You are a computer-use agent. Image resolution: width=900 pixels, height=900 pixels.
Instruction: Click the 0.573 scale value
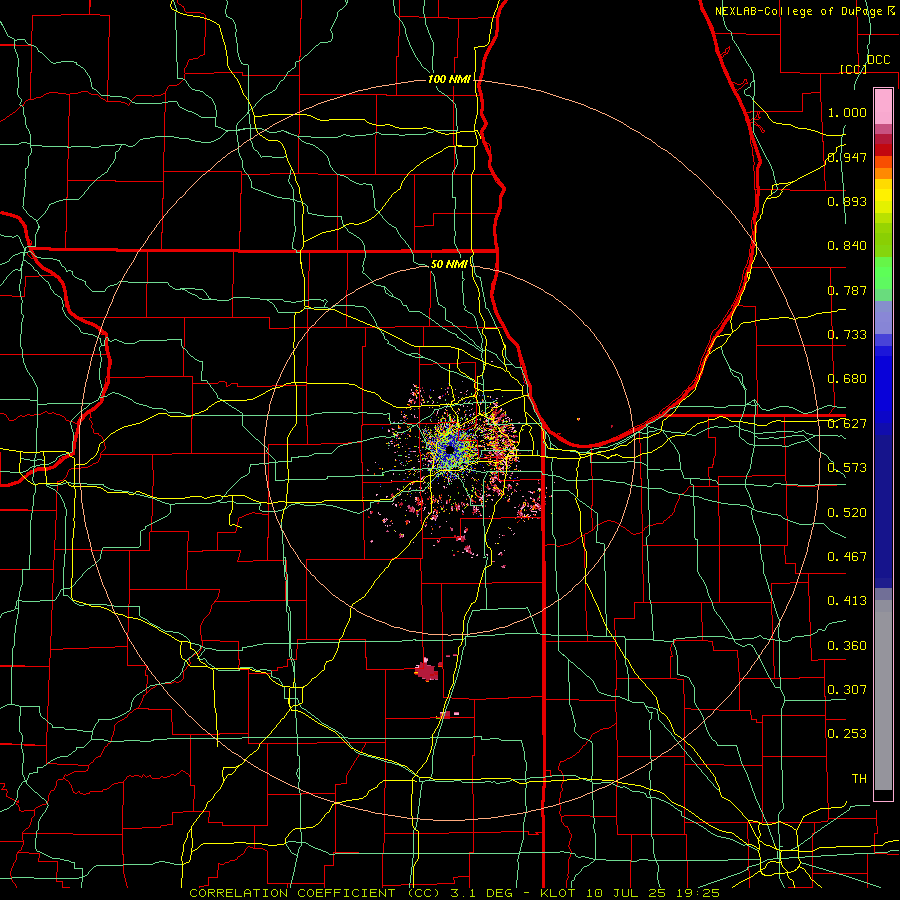pyautogui.click(x=847, y=468)
